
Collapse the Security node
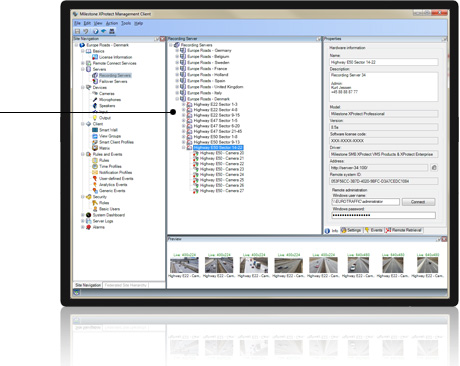coord(83,197)
